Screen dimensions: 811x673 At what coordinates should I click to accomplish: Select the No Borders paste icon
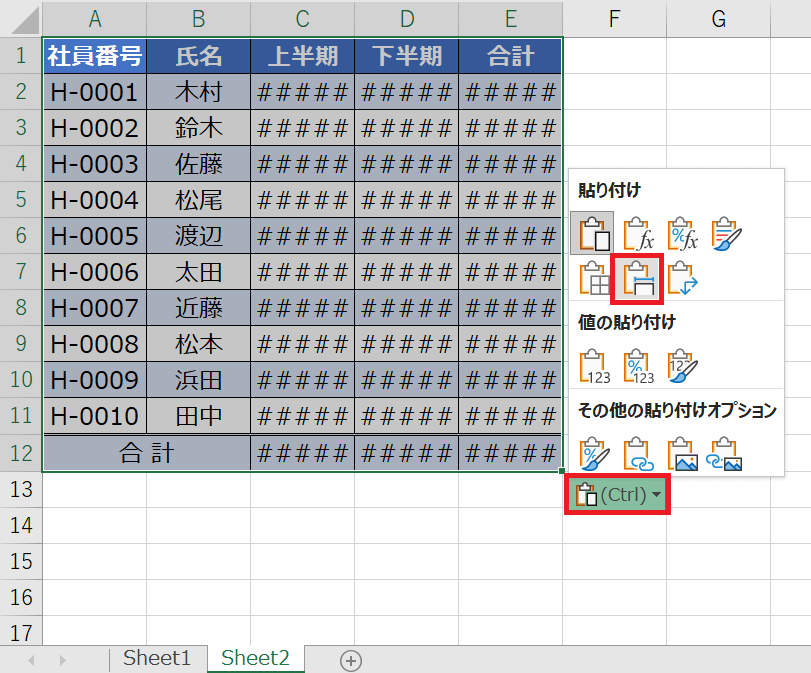593,278
